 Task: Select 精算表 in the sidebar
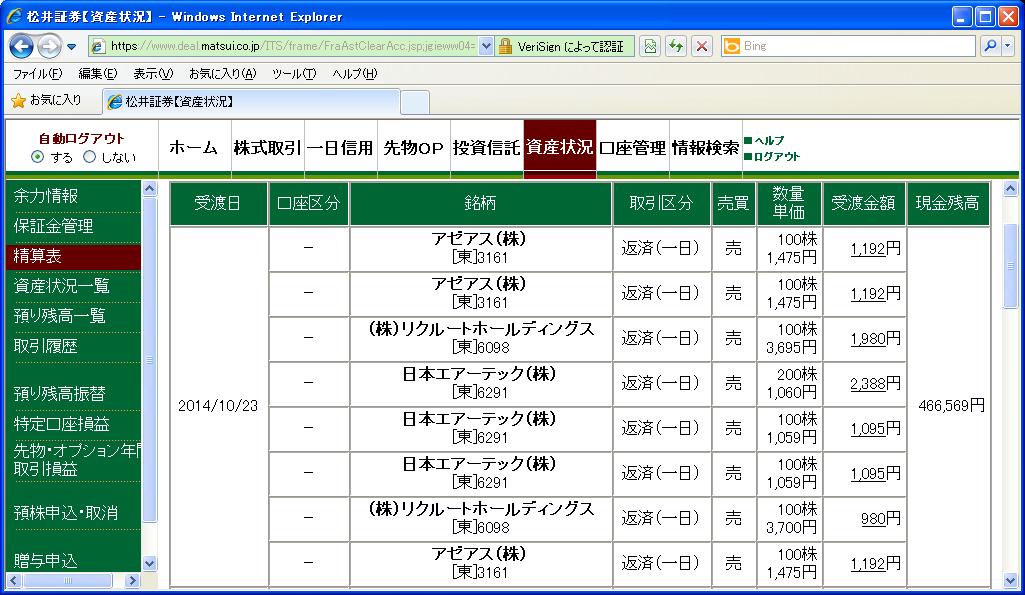[73, 256]
